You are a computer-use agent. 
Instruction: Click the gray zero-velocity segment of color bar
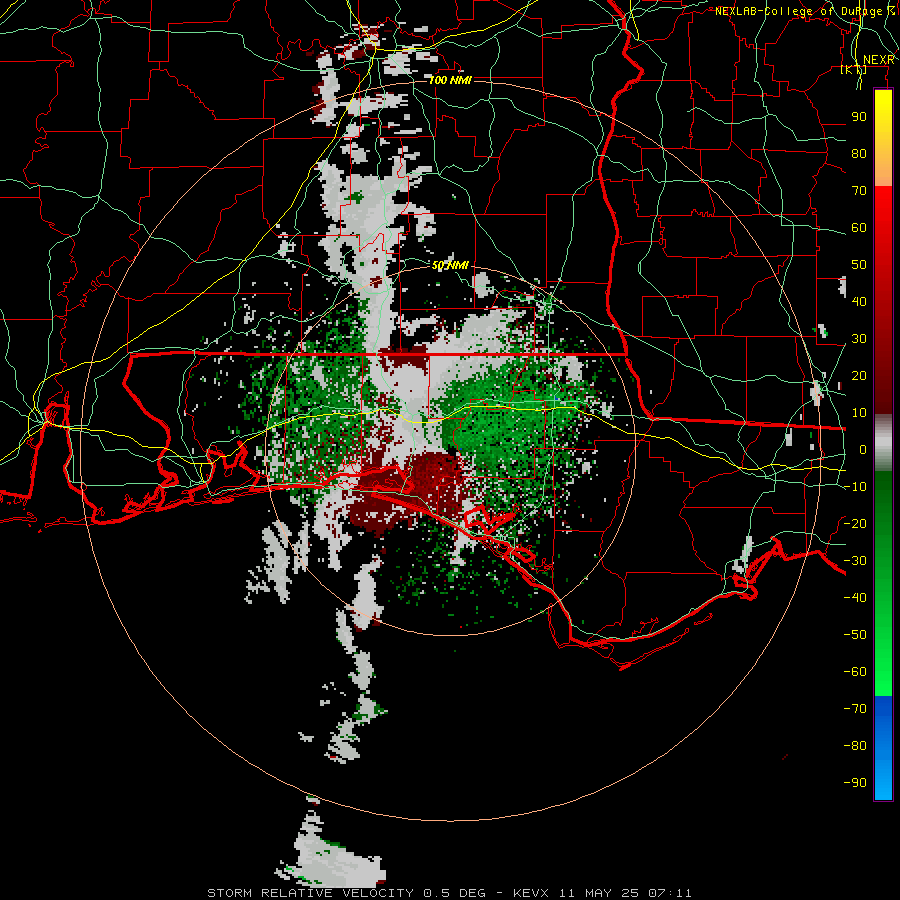(x=883, y=443)
